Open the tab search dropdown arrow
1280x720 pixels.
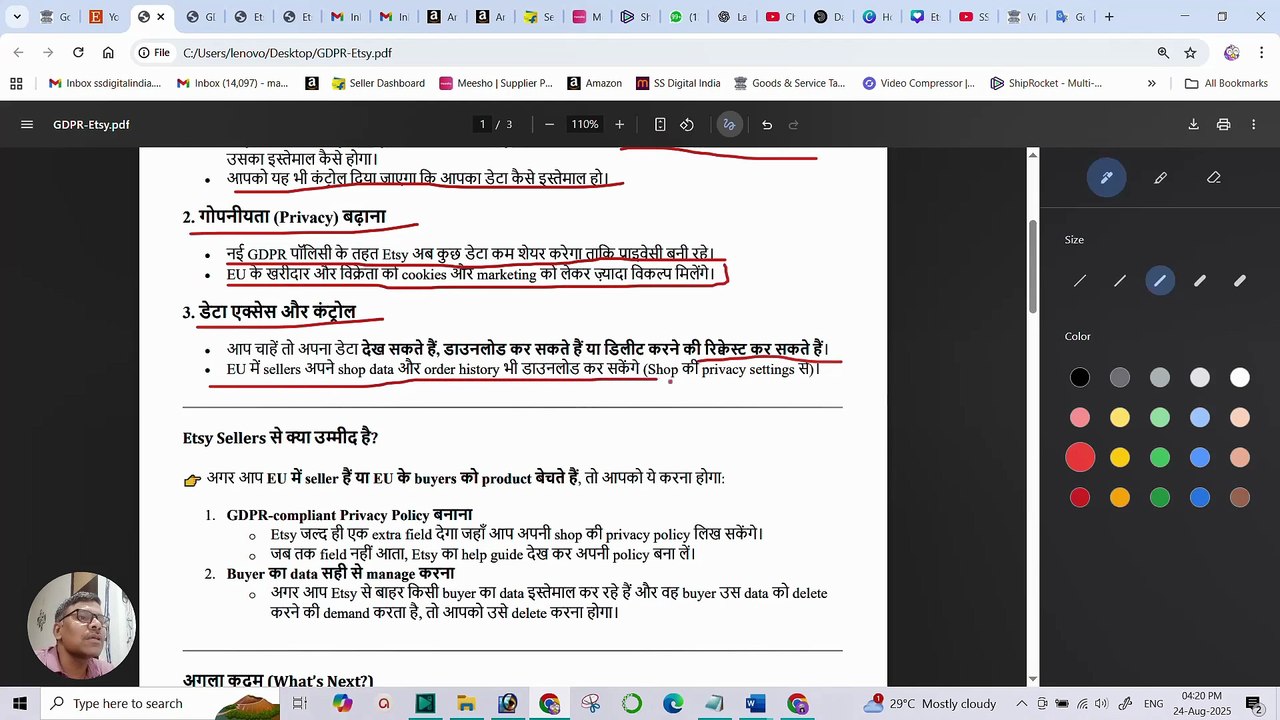(17, 17)
